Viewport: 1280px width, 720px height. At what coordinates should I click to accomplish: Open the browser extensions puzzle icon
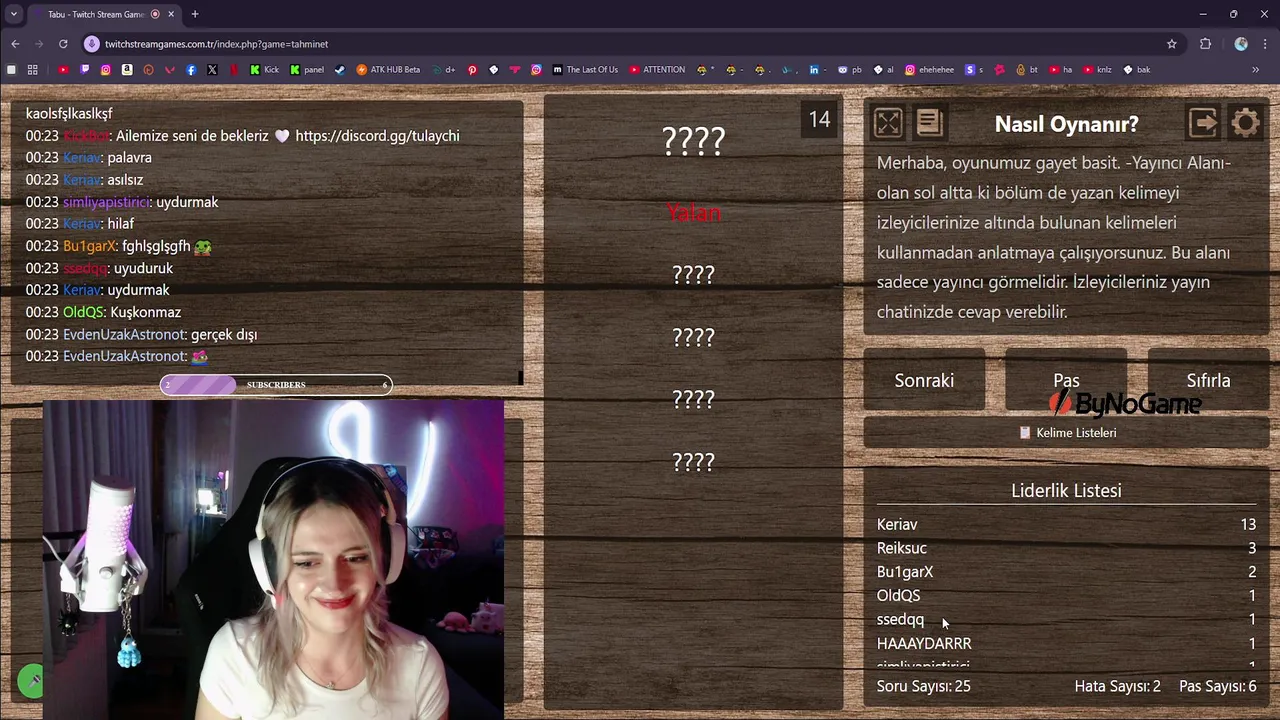(x=1205, y=44)
